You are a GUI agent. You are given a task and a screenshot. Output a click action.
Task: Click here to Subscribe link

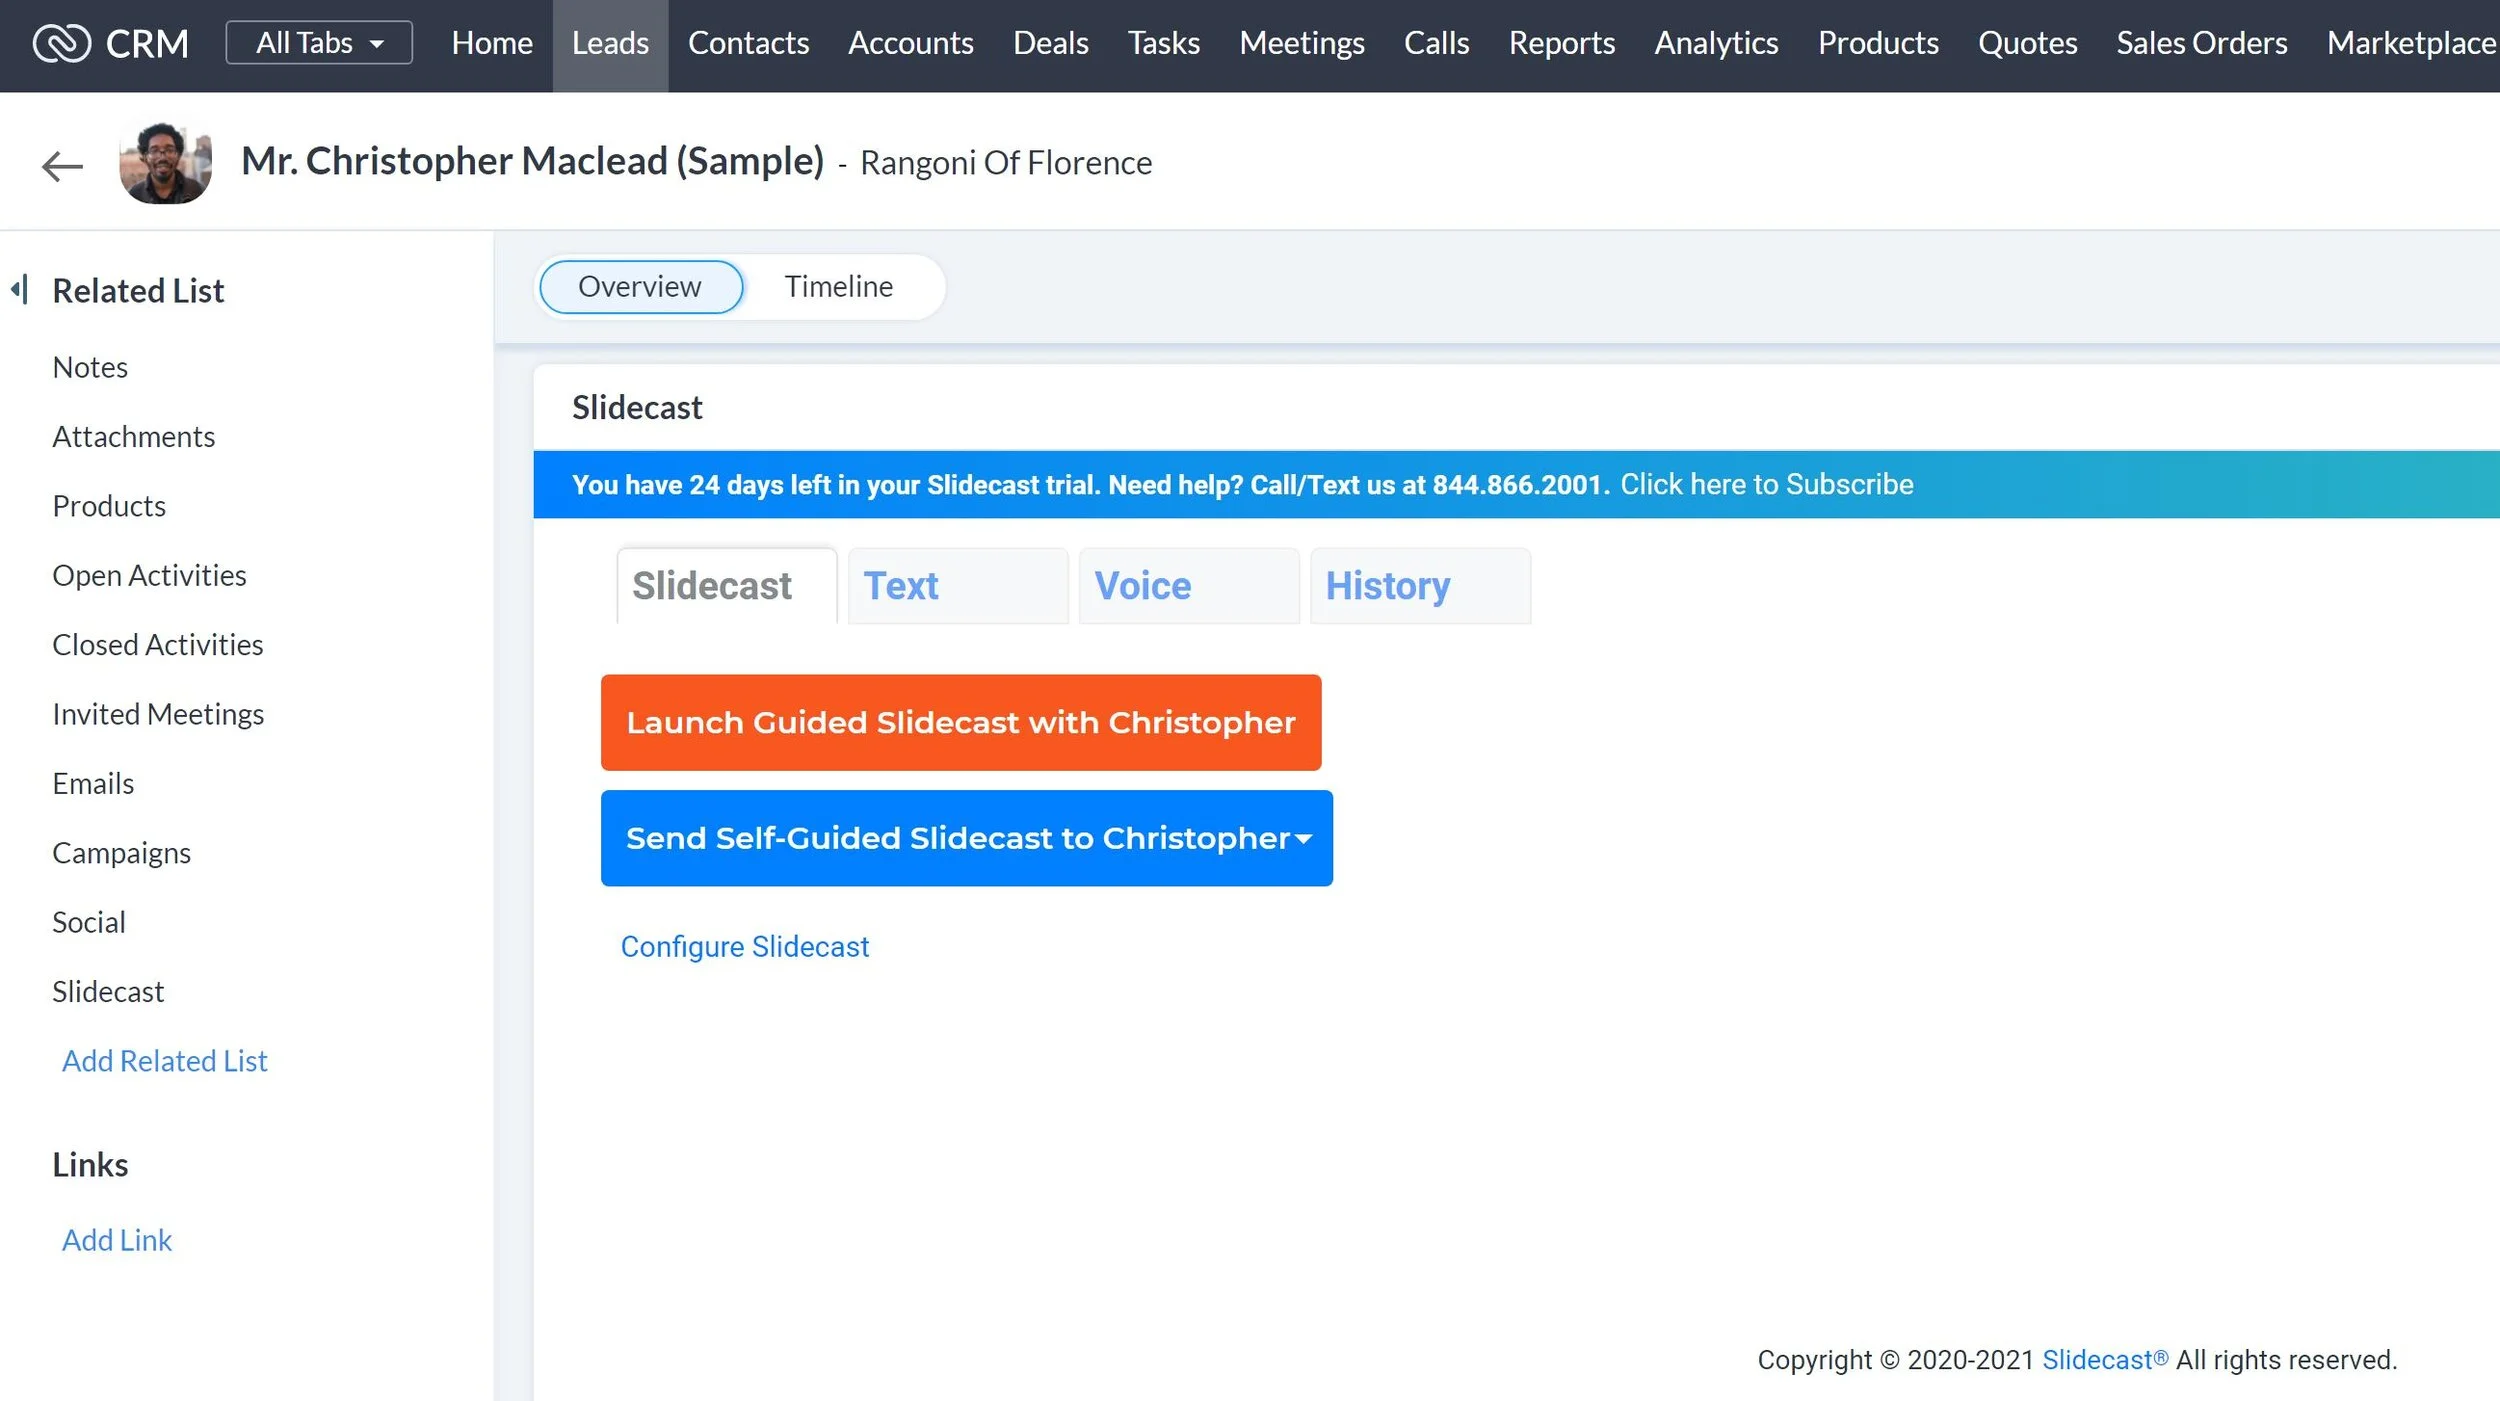click(1766, 485)
